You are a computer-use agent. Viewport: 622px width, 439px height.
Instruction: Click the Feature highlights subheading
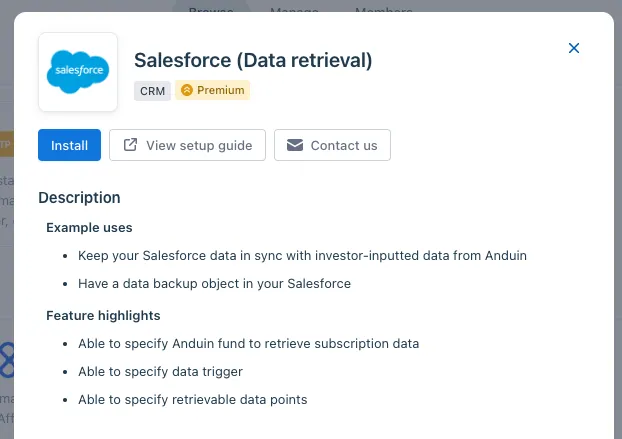point(103,316)
